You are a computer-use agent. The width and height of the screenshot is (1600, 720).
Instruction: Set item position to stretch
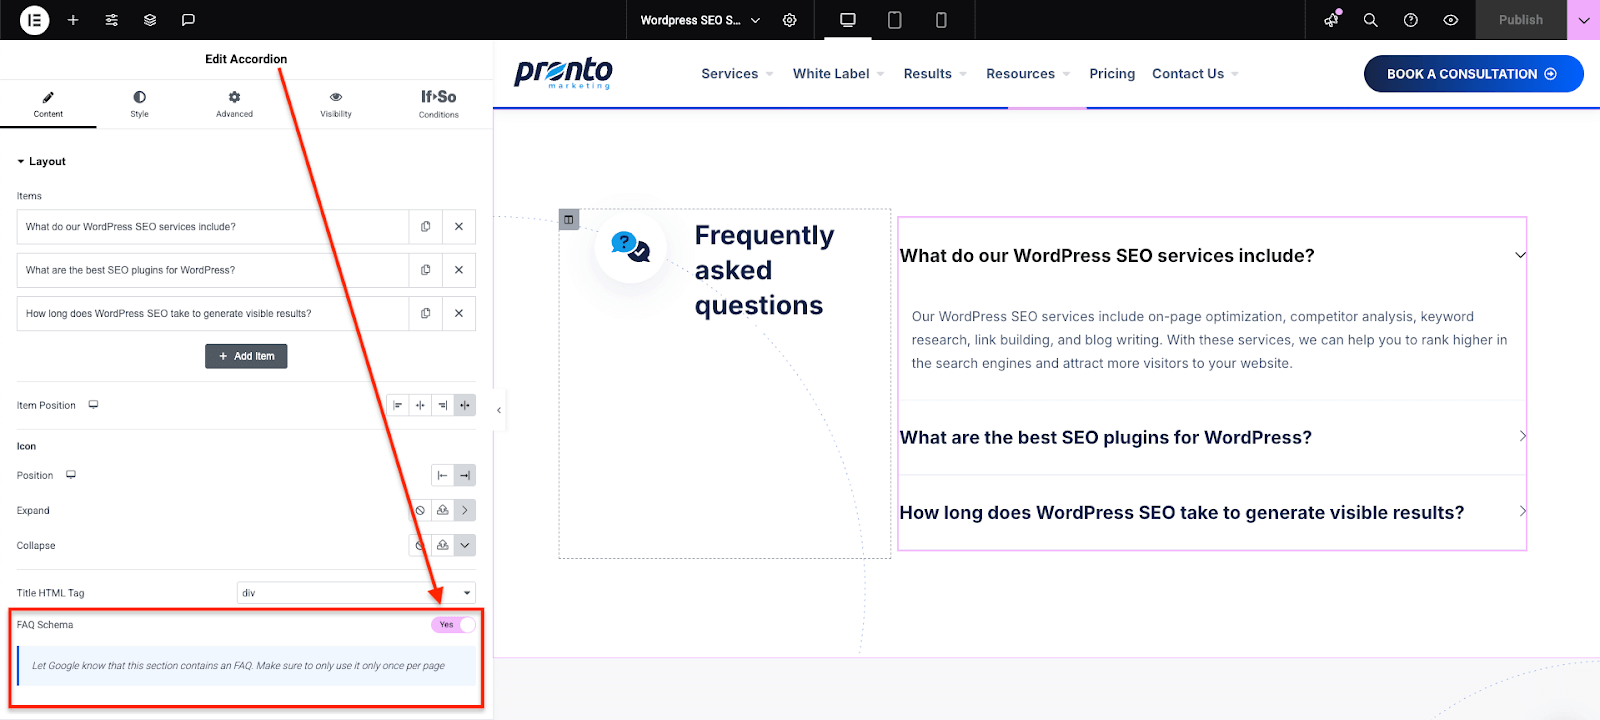(x=465, y=406)
